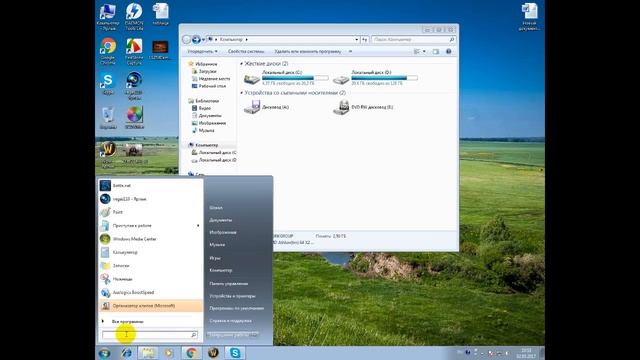Viewport: 640px width, 360px height.
Task: Select Недавние места in navigation pane
Action: pyautogui.click(x=211, y=79)
